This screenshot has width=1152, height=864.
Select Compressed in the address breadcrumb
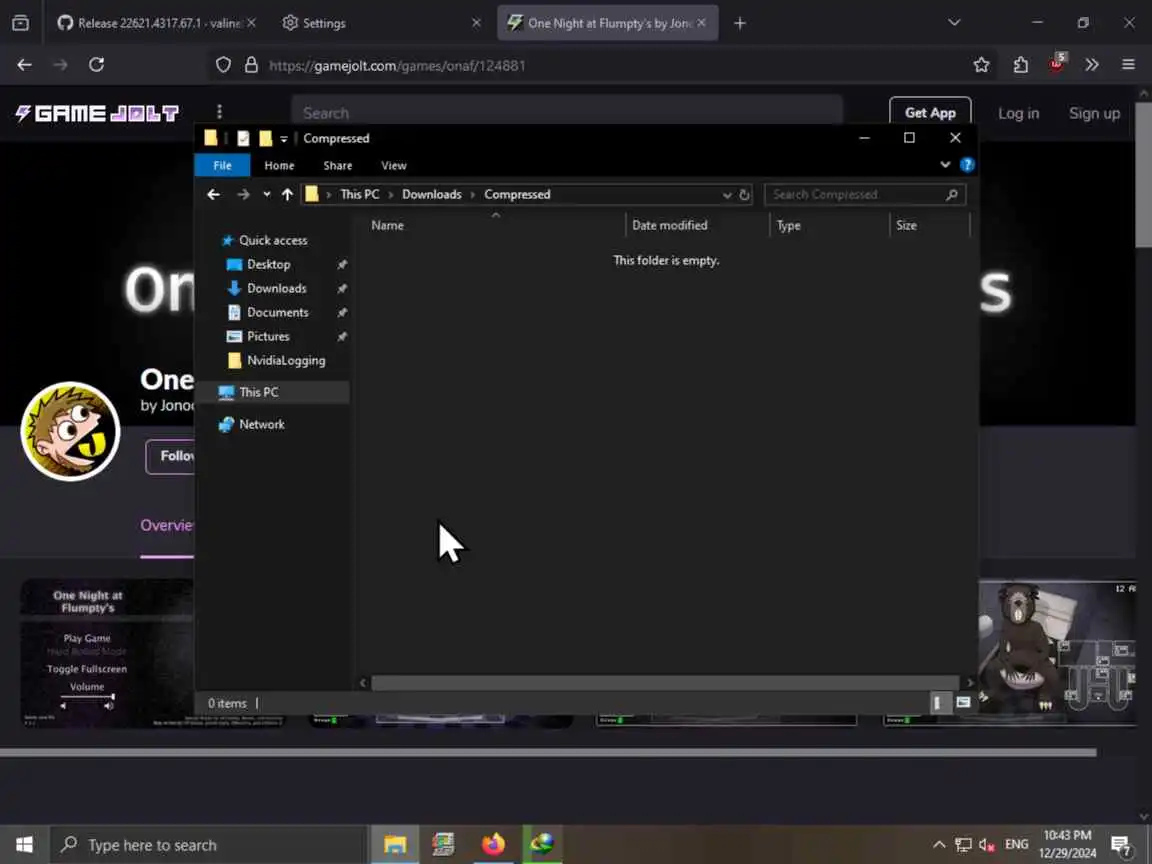[x=517, y=195]
